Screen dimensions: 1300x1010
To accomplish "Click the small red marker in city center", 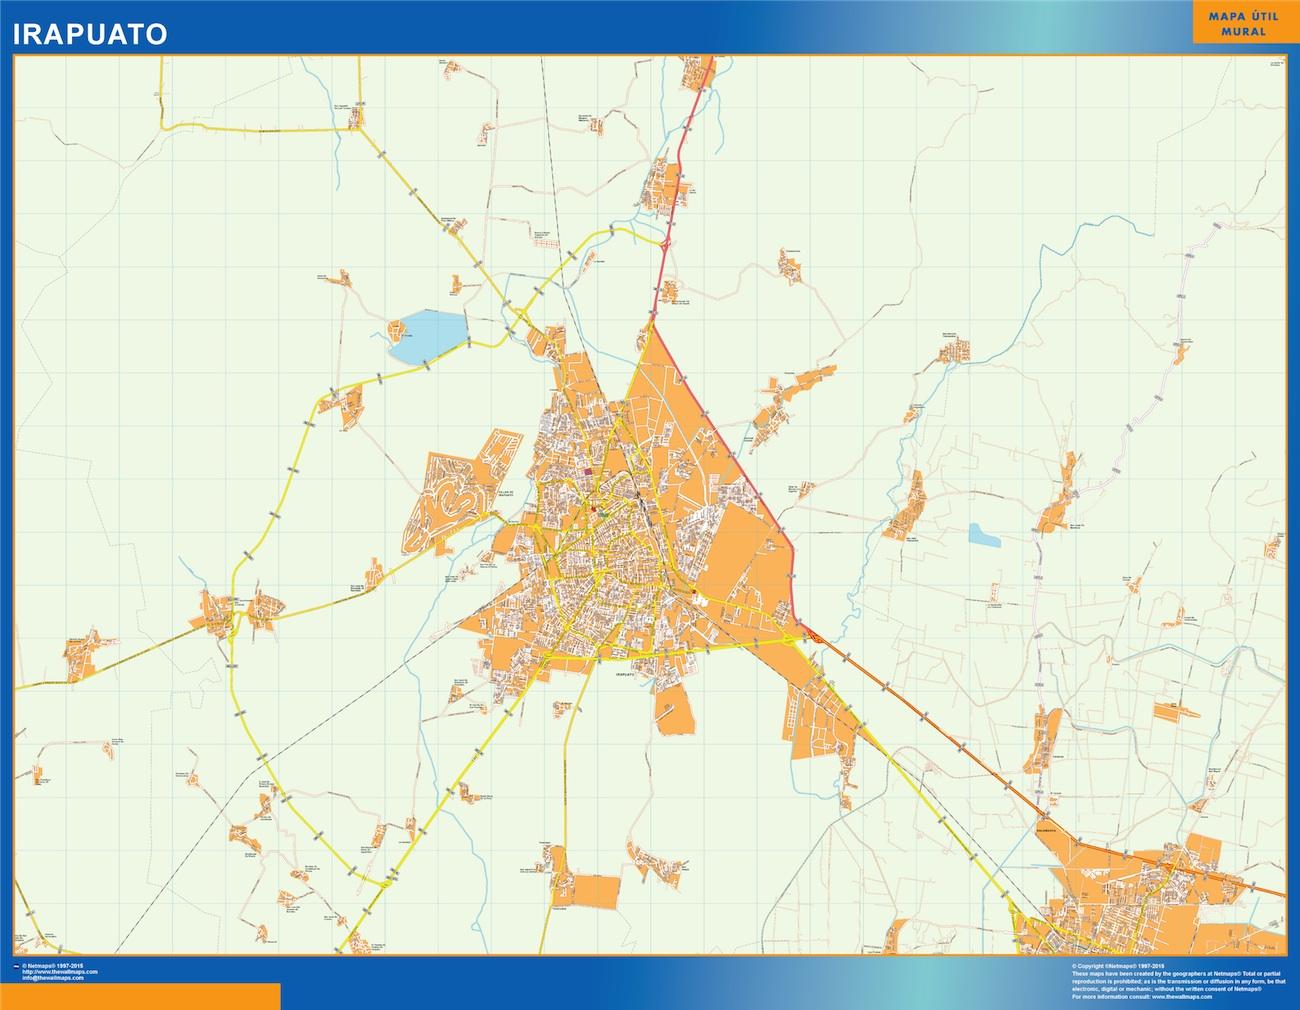I will [594, 509].
